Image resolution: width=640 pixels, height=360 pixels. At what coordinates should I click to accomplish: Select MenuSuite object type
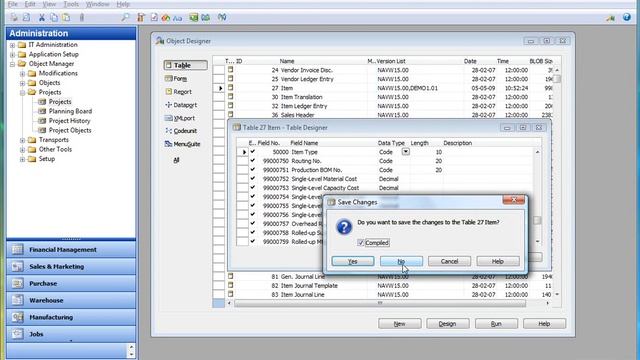pos(182,144)
